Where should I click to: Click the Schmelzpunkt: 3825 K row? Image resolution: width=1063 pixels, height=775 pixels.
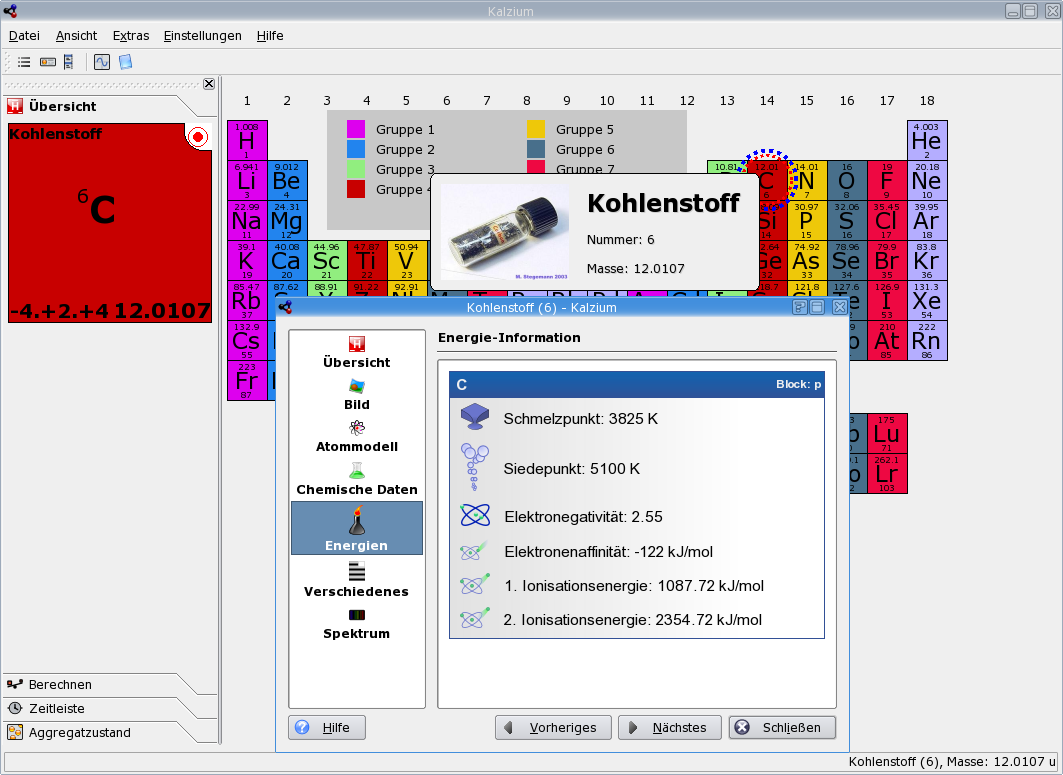pos(637,418)
